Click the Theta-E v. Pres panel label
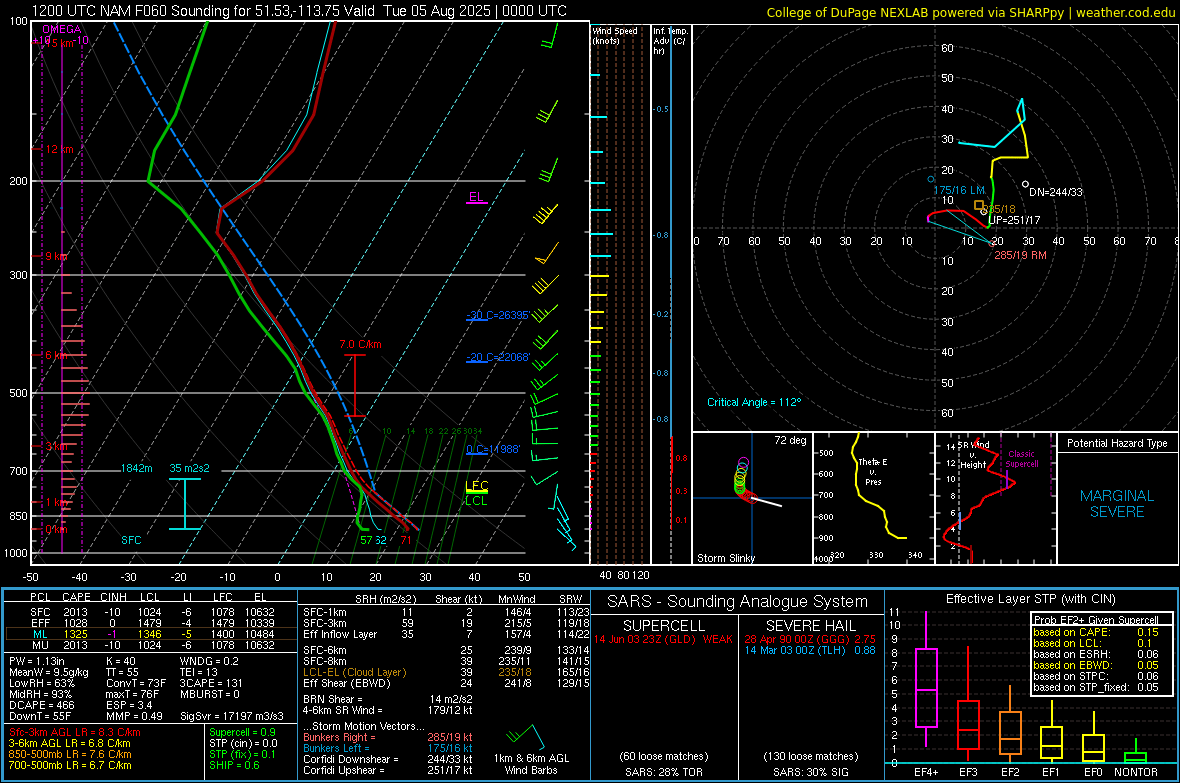The width and height of the screenshot is (1180, 783). click(873, 472)
